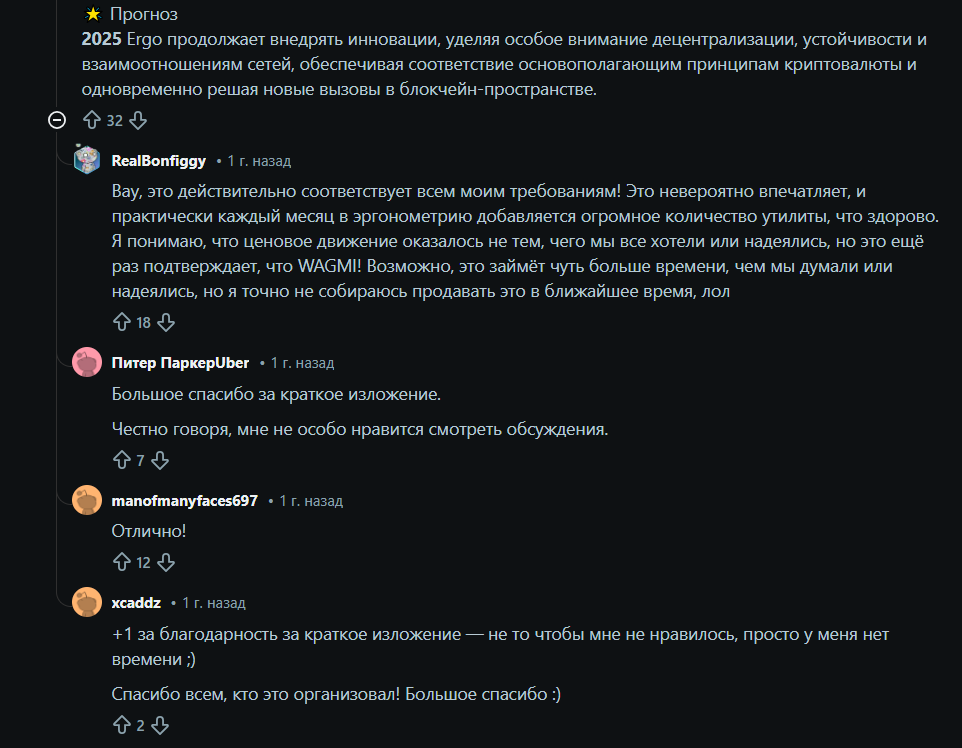Downvote the top comment showing 32 votes
Image resolution: width=962 pixels, height=748 pixels.
(137, 120)
